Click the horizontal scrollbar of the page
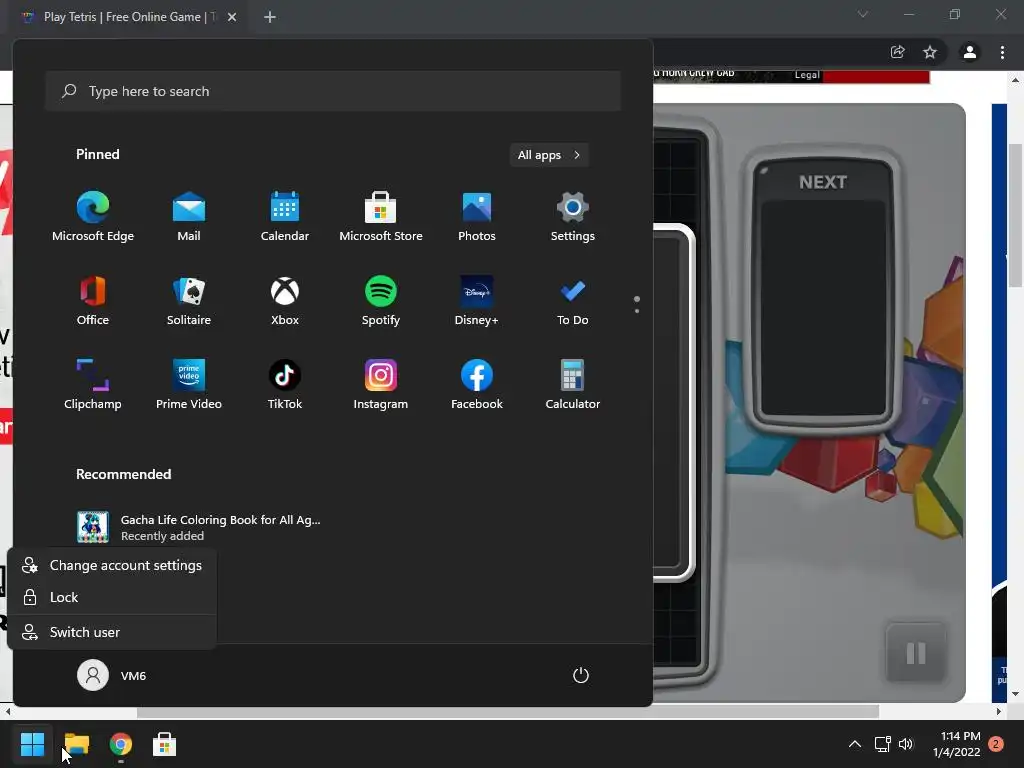Screen dimensions: 1024x768 point(508,711)
